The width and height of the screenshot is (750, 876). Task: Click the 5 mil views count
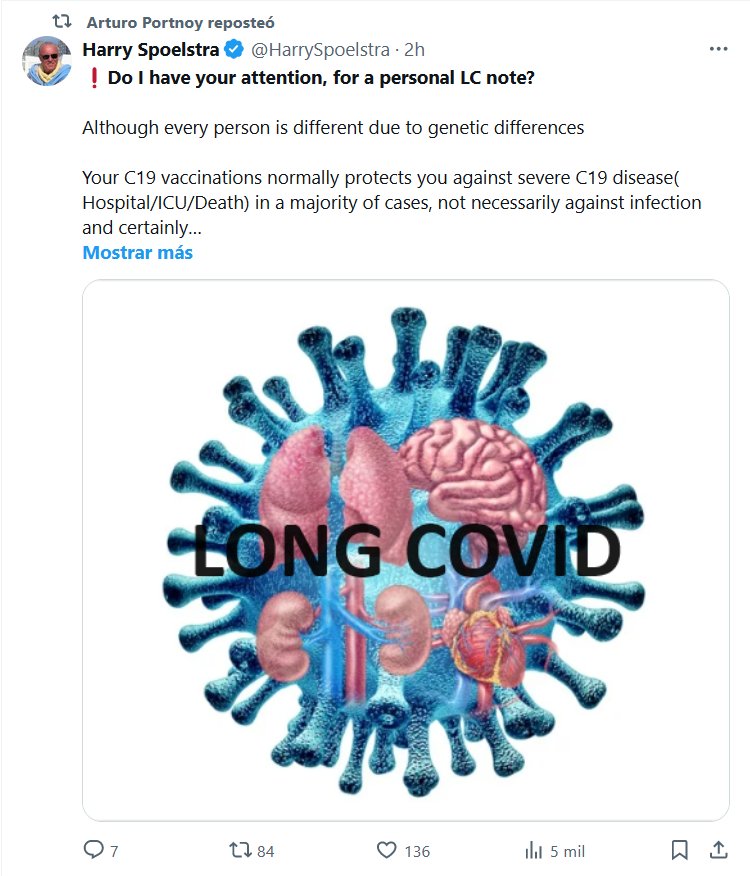coord(567,851)
